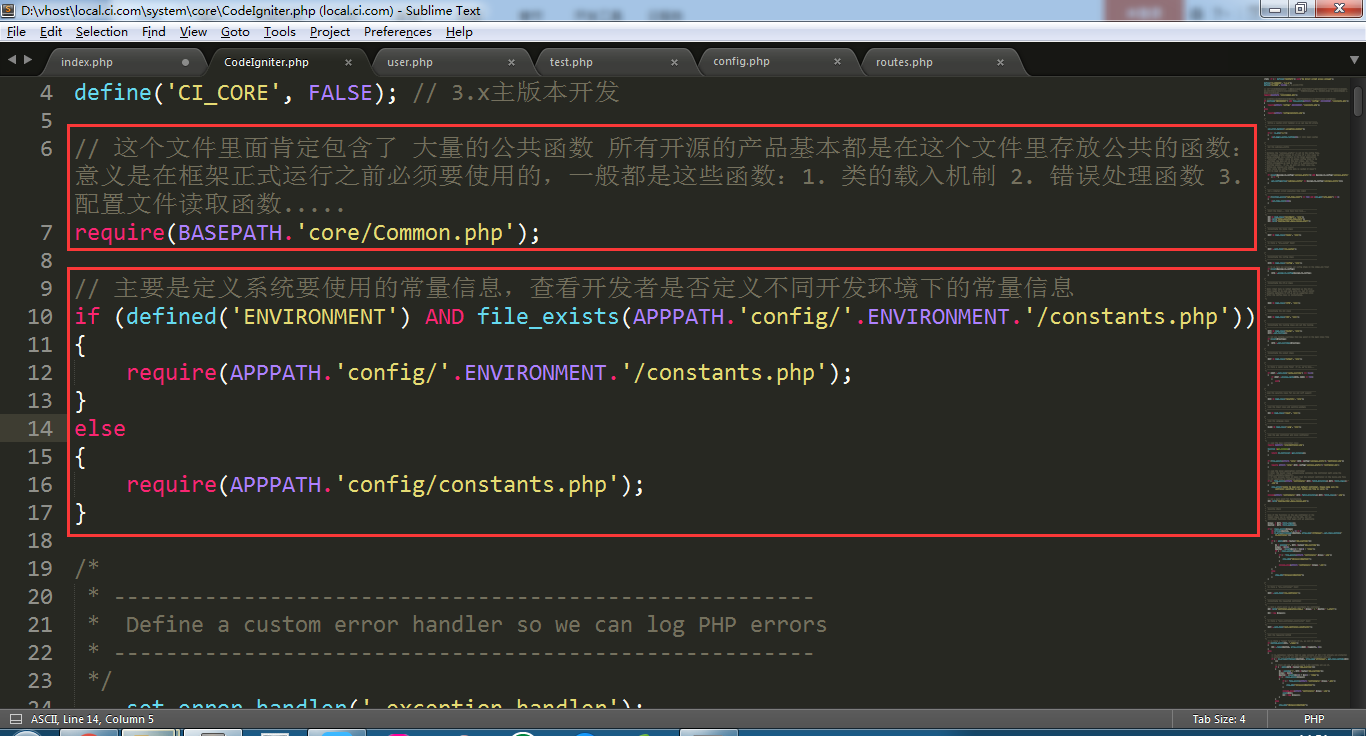Click the previous tab scroll arrow
The height and width of the screenshot is (736, 1366).
point(12,60)
